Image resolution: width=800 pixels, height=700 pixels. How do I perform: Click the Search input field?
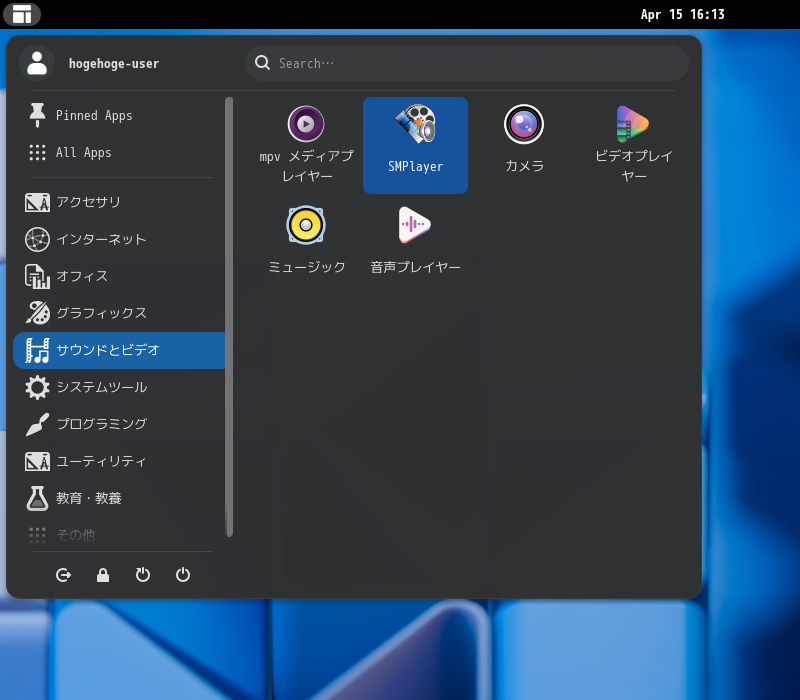(467, 63)
